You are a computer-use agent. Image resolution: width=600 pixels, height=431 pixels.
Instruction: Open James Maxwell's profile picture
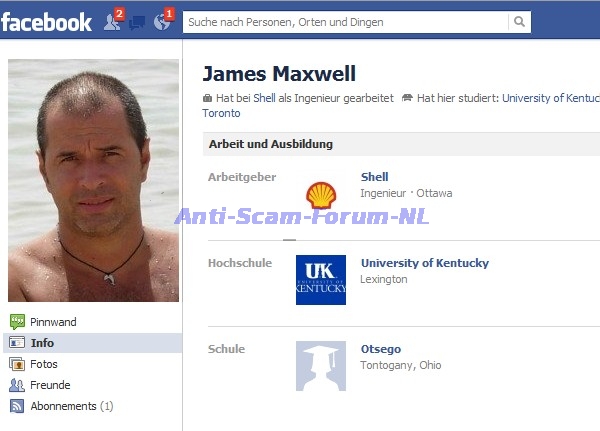click(x=93, y=180)
